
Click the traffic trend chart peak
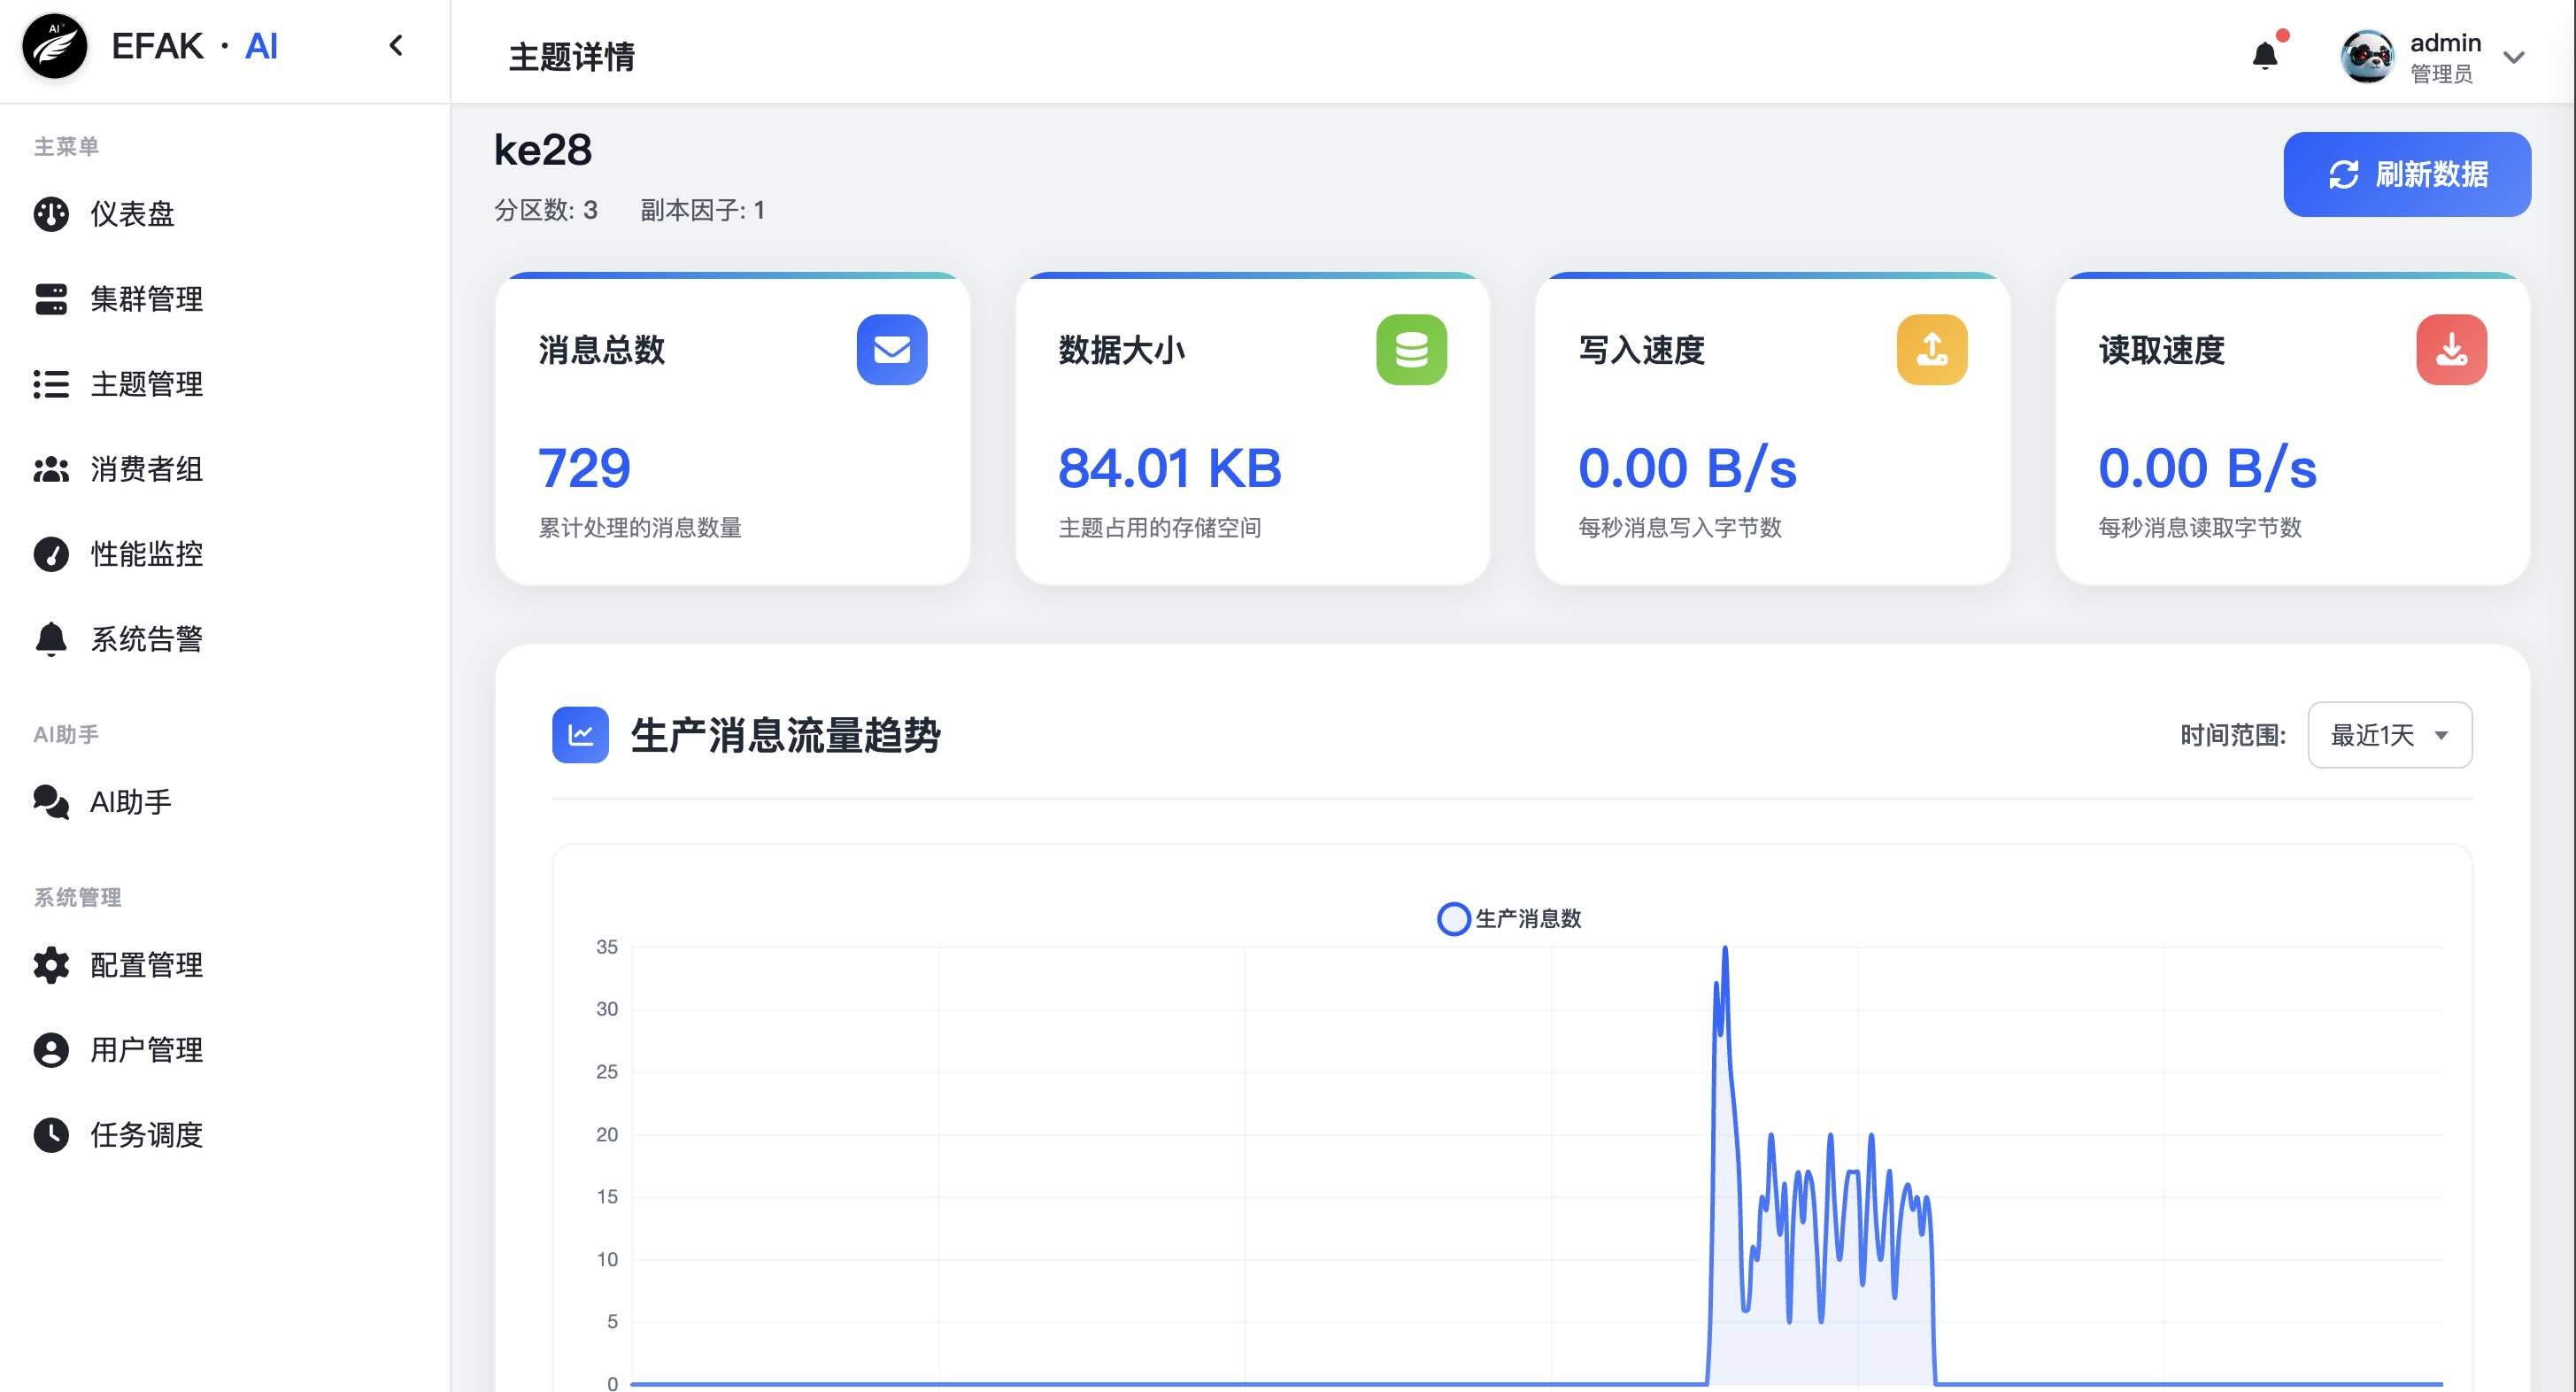1725,950
